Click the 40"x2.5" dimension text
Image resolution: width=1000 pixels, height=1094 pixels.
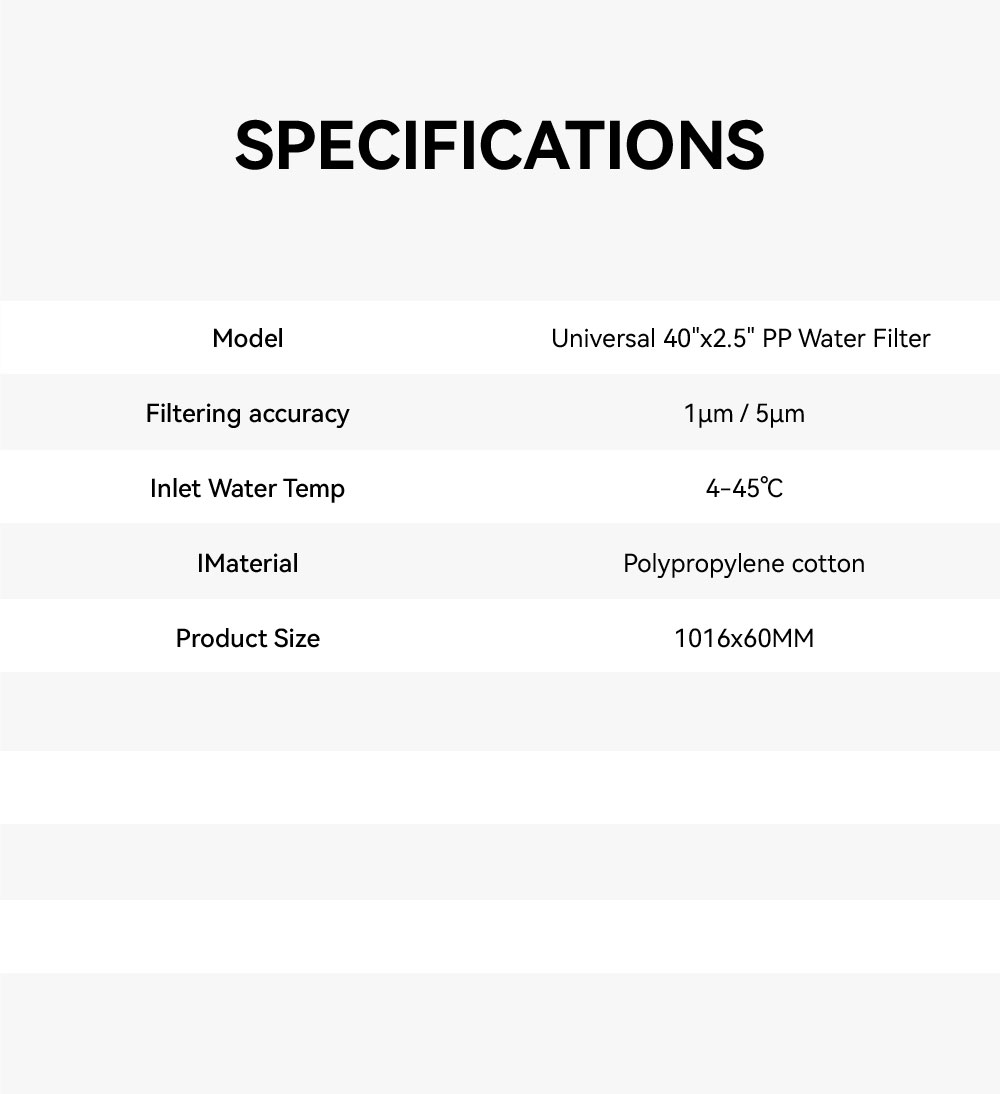coord(709,339)
